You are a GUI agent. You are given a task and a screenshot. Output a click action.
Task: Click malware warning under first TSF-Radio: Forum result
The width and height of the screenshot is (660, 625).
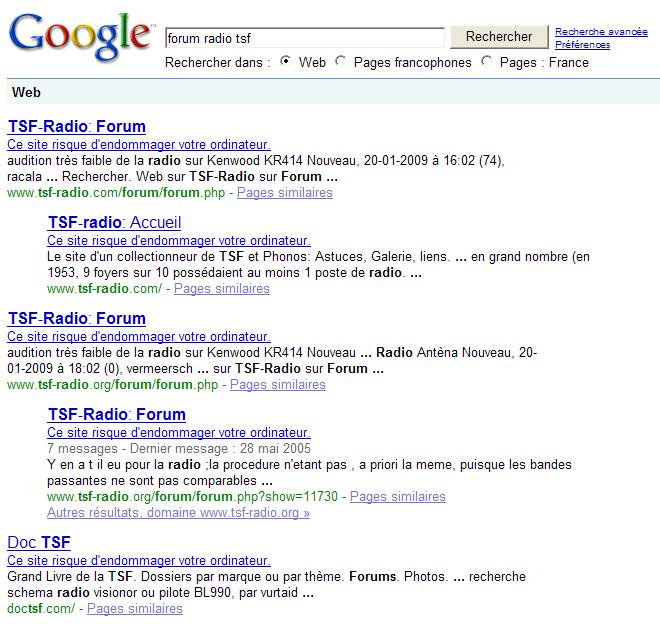139,144
